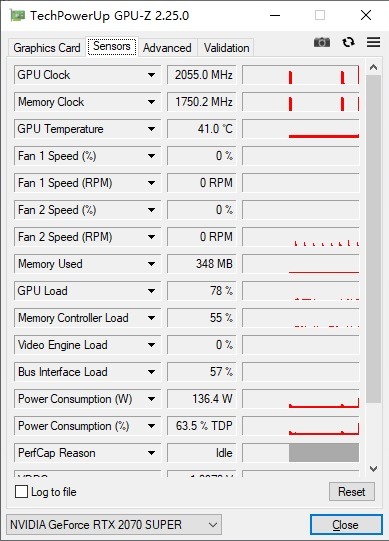Click the refresh arrows icon
This screenshot has width=389, height=541.
pos(348,42)
